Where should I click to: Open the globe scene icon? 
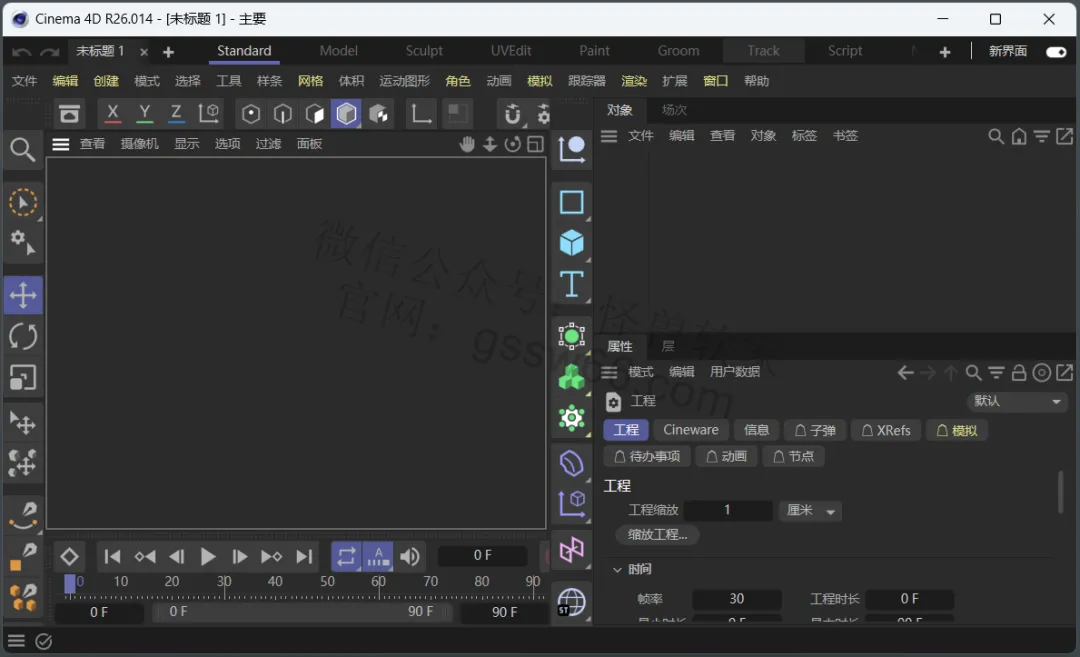(x=571, y=603)
